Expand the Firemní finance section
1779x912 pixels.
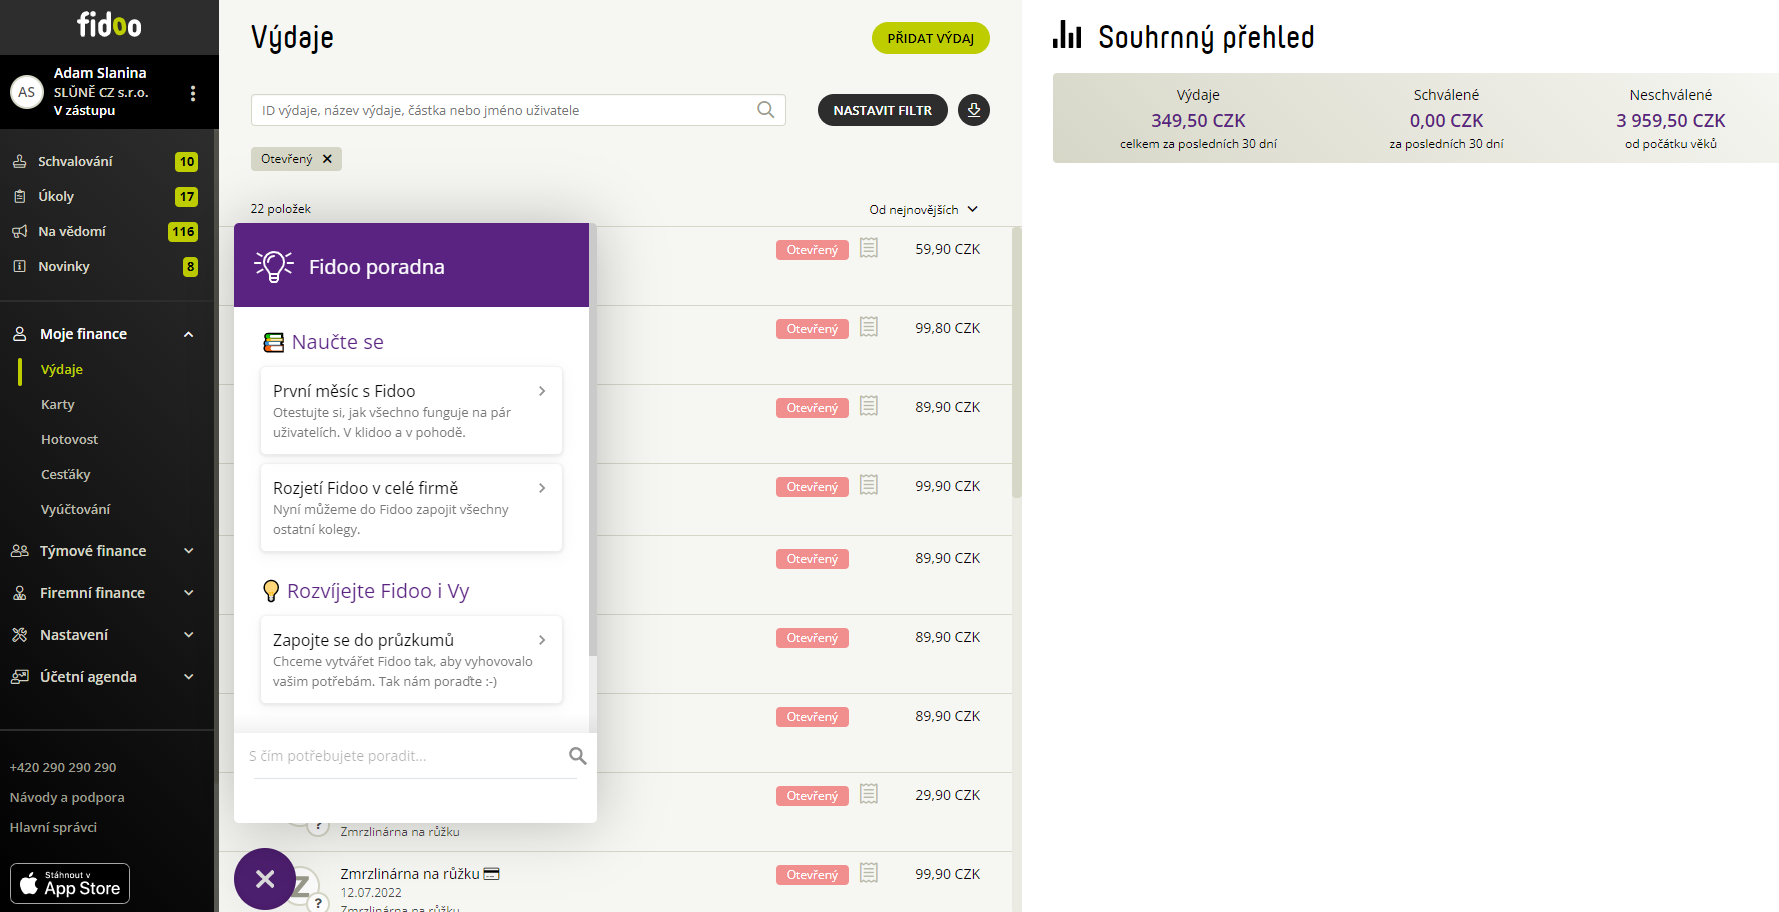[189, 593]
